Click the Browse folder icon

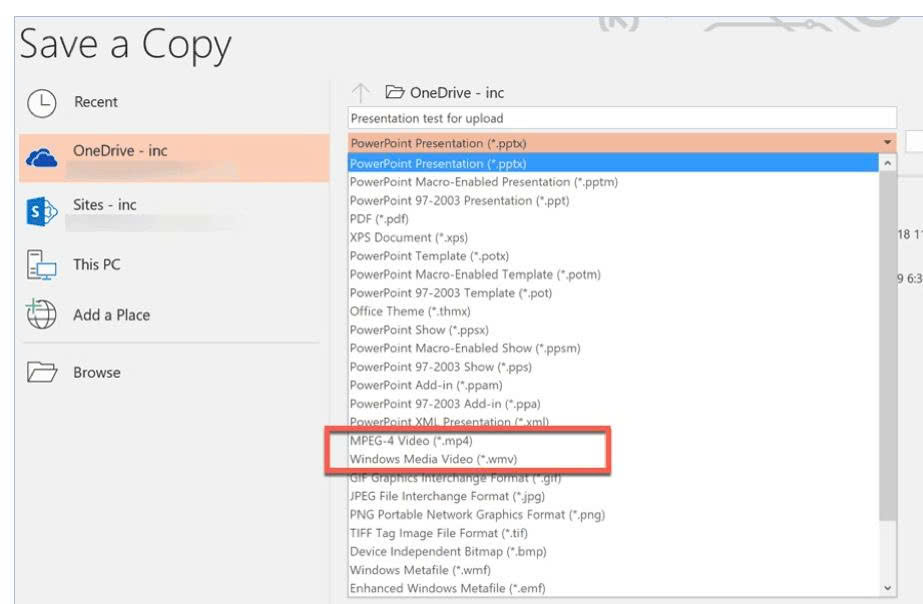point(41,373)
